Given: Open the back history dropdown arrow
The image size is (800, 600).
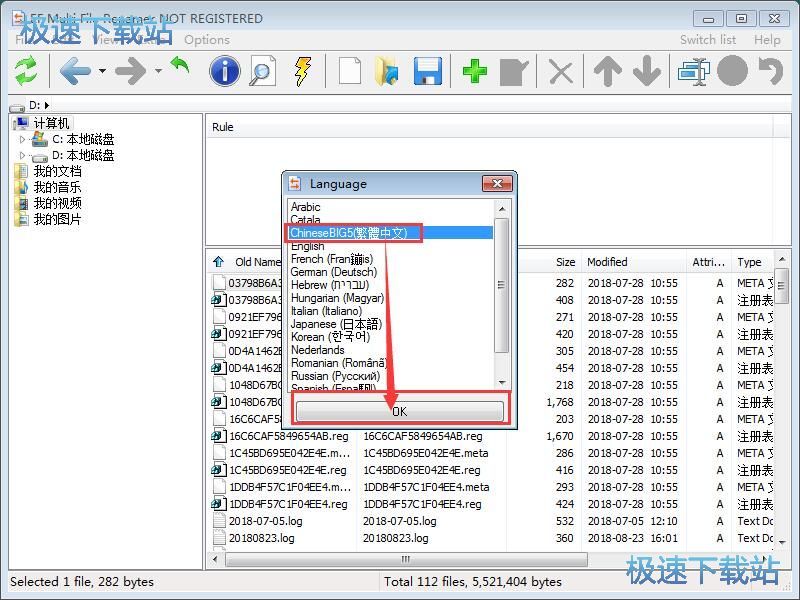Looking at the screenshot, I should point(103,71).
